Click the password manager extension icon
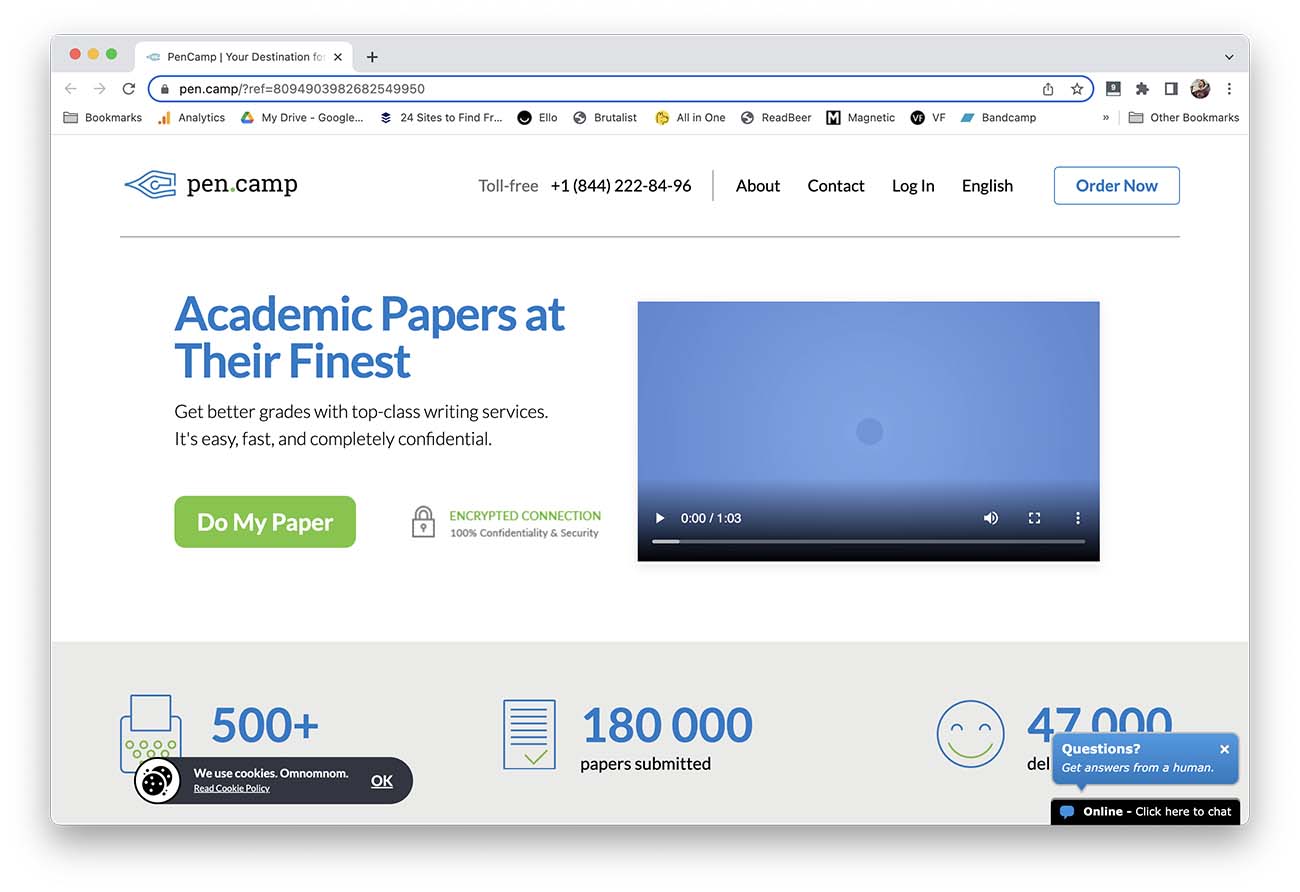 [1113, 89]
